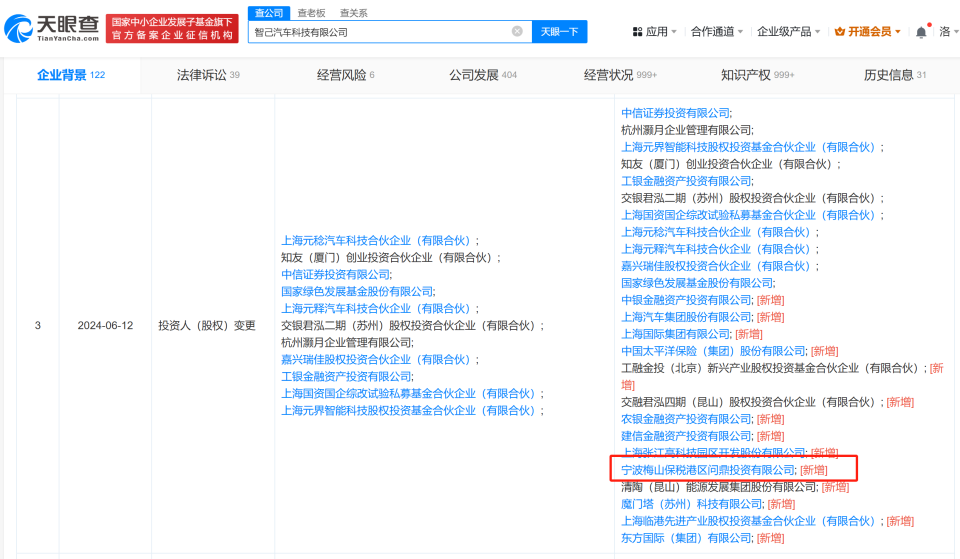Image resolution: width=960 pixels, height=559 pixels.
Task: Open 魔门塔（苏州）科技有限公司 link
Action: tap(691, 505)
